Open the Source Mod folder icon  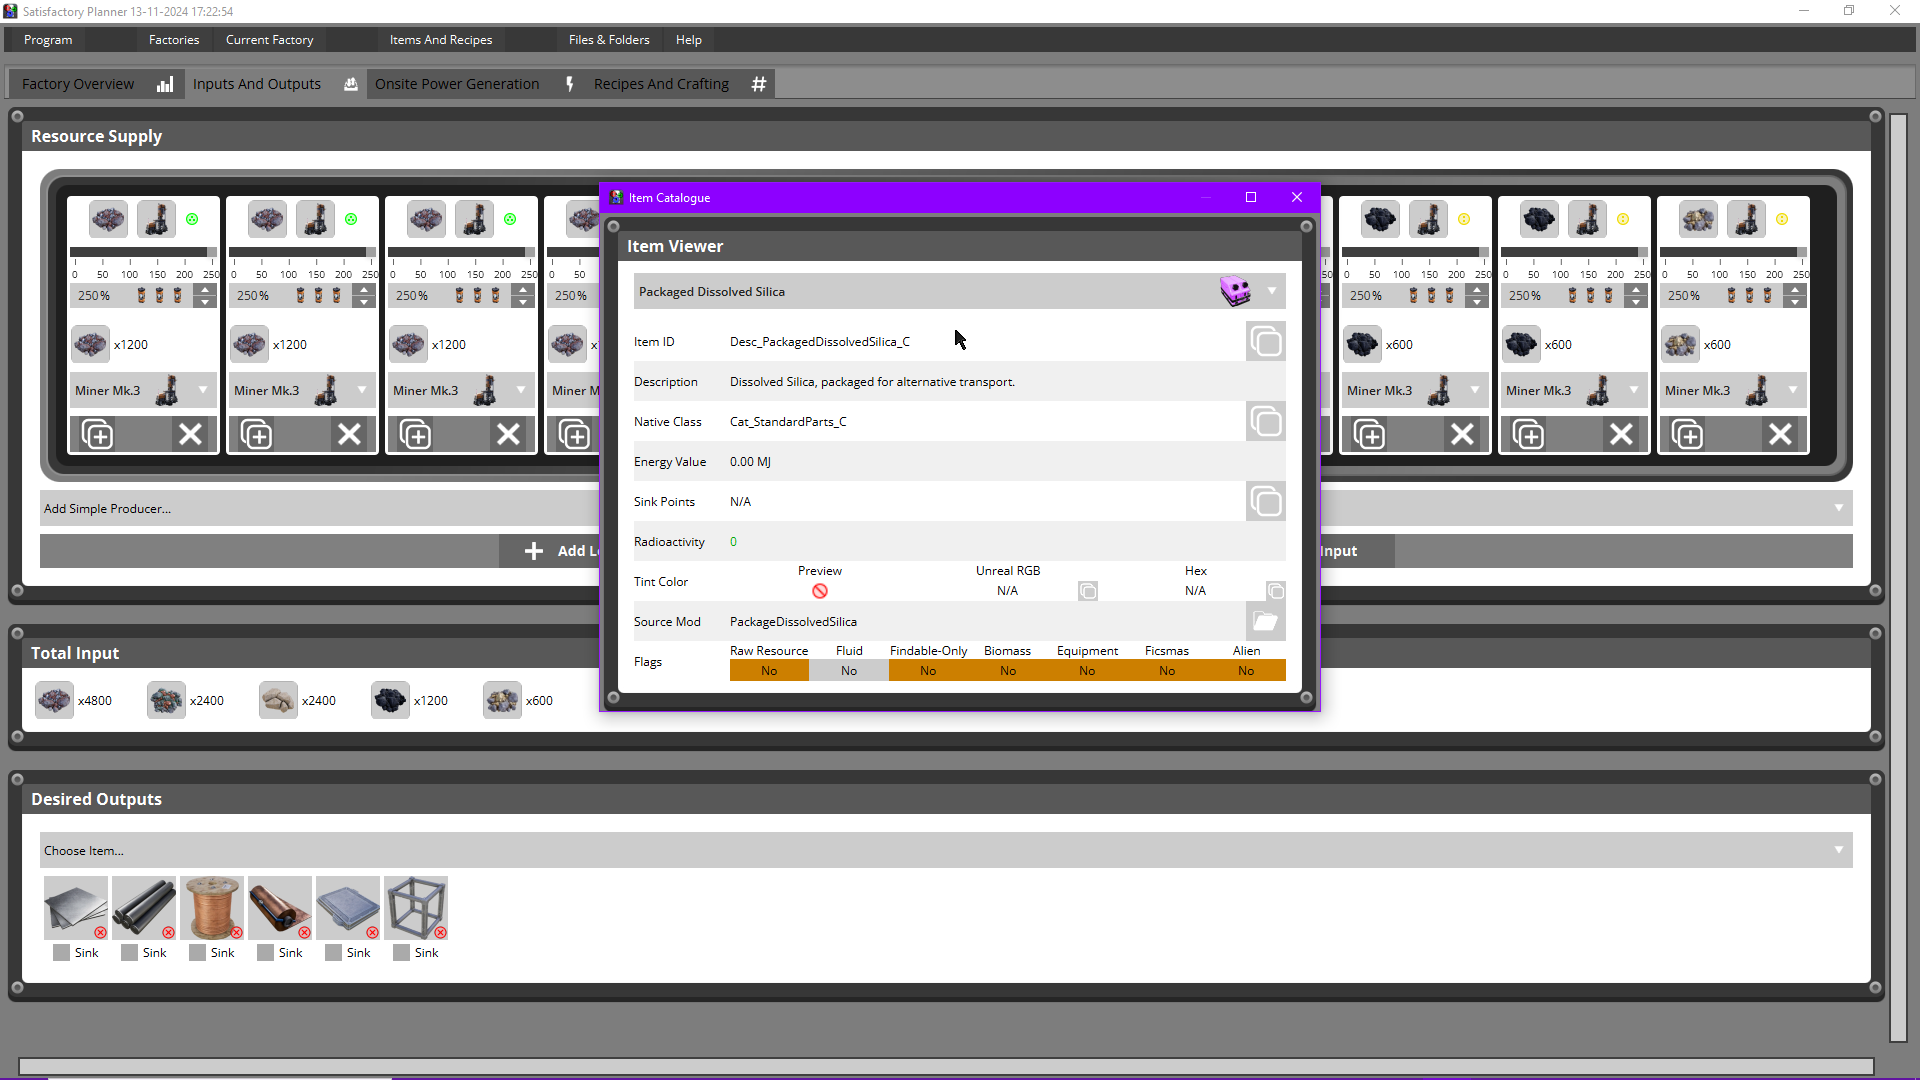tap(1264, 621)
